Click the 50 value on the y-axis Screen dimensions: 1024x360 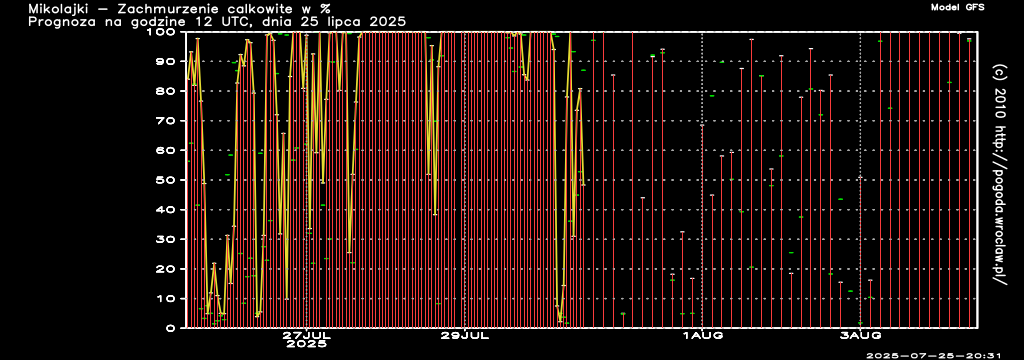169,180
